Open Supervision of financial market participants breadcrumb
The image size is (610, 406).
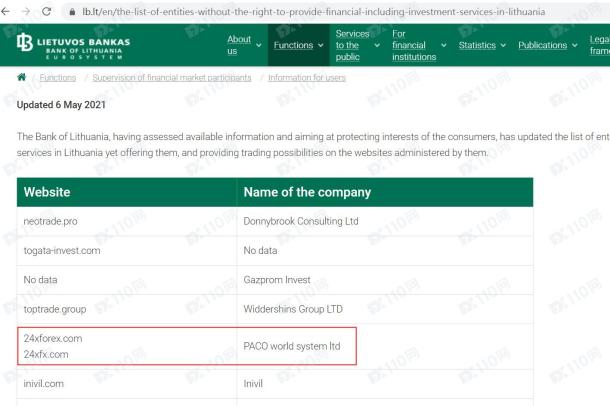(x=172, y=78)
